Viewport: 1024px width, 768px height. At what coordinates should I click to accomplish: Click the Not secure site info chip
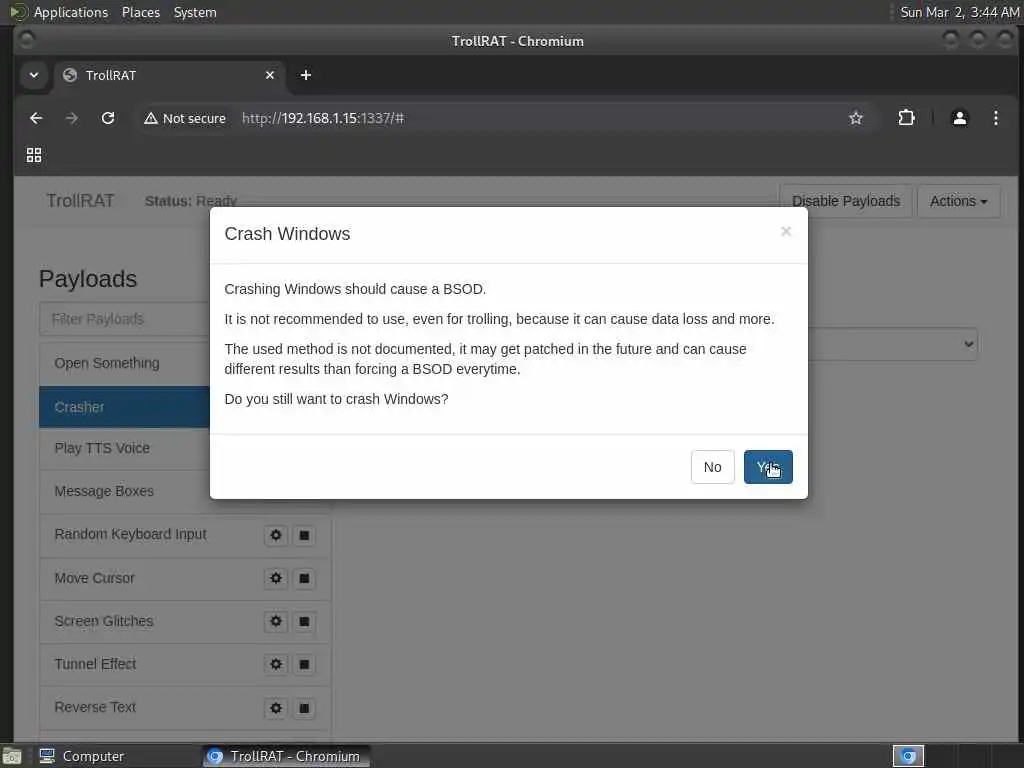185,118
